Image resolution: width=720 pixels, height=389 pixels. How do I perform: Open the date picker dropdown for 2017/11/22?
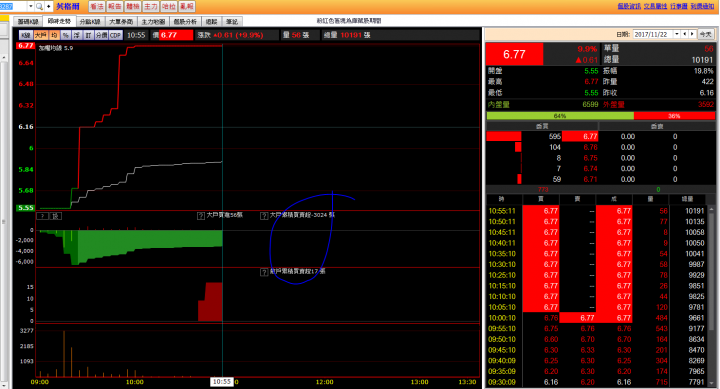click(676, 34)
